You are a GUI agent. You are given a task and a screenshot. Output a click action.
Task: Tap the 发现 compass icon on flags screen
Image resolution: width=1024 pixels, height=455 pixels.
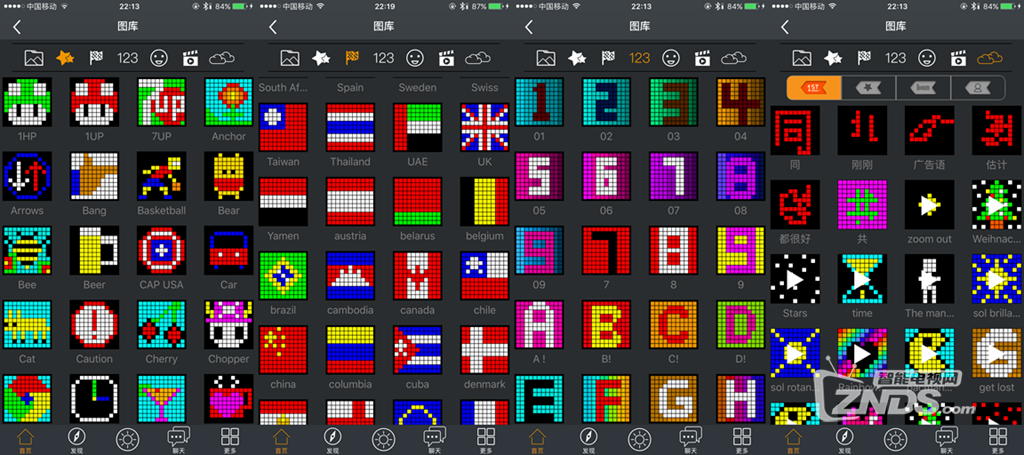332,440
